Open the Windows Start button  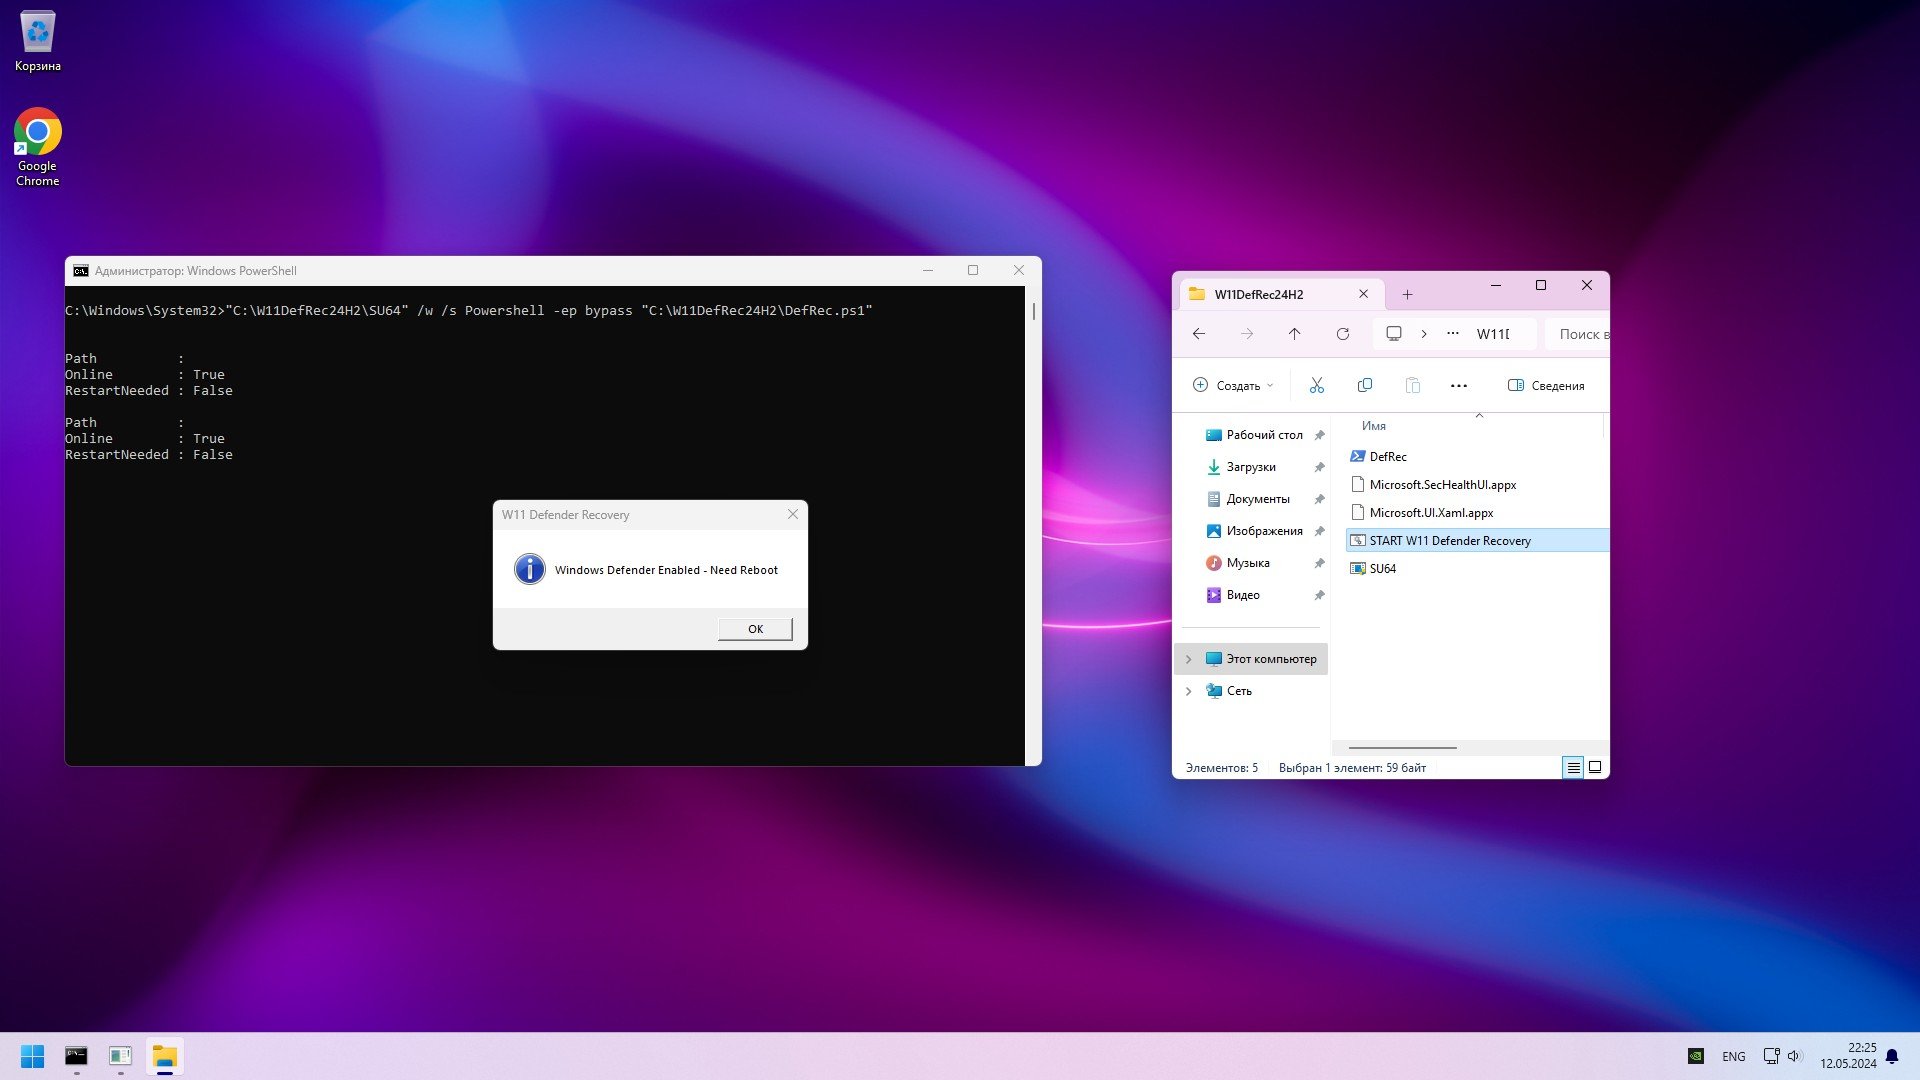32,1056
